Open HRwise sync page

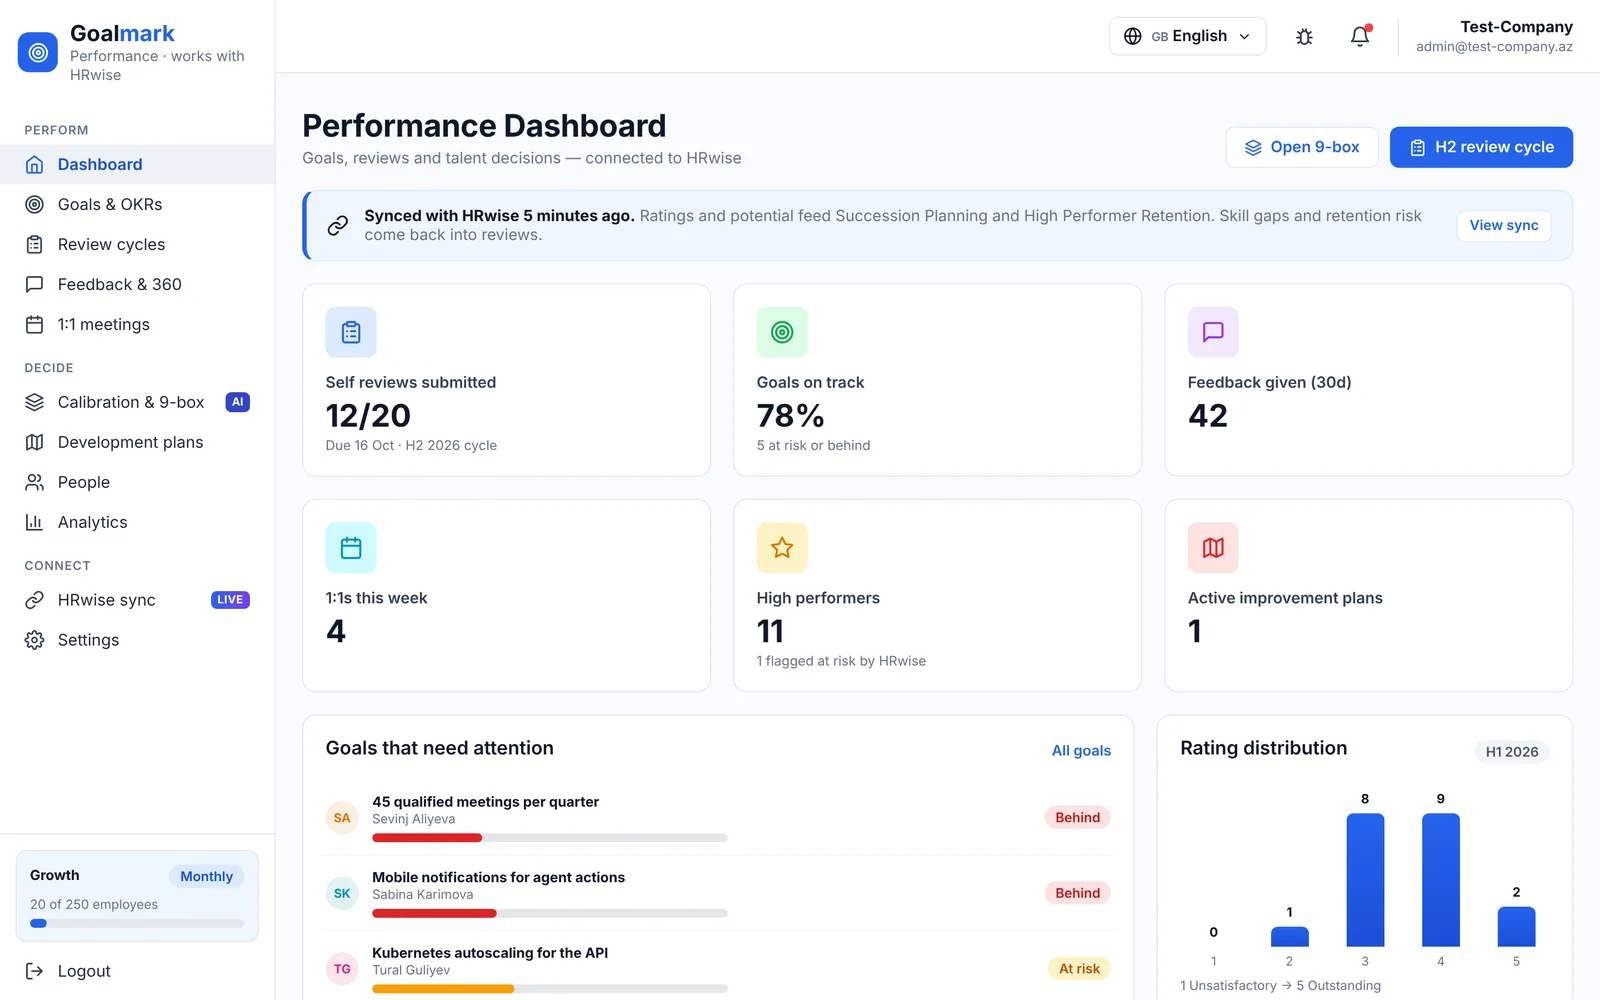click(x=137, y=600)
